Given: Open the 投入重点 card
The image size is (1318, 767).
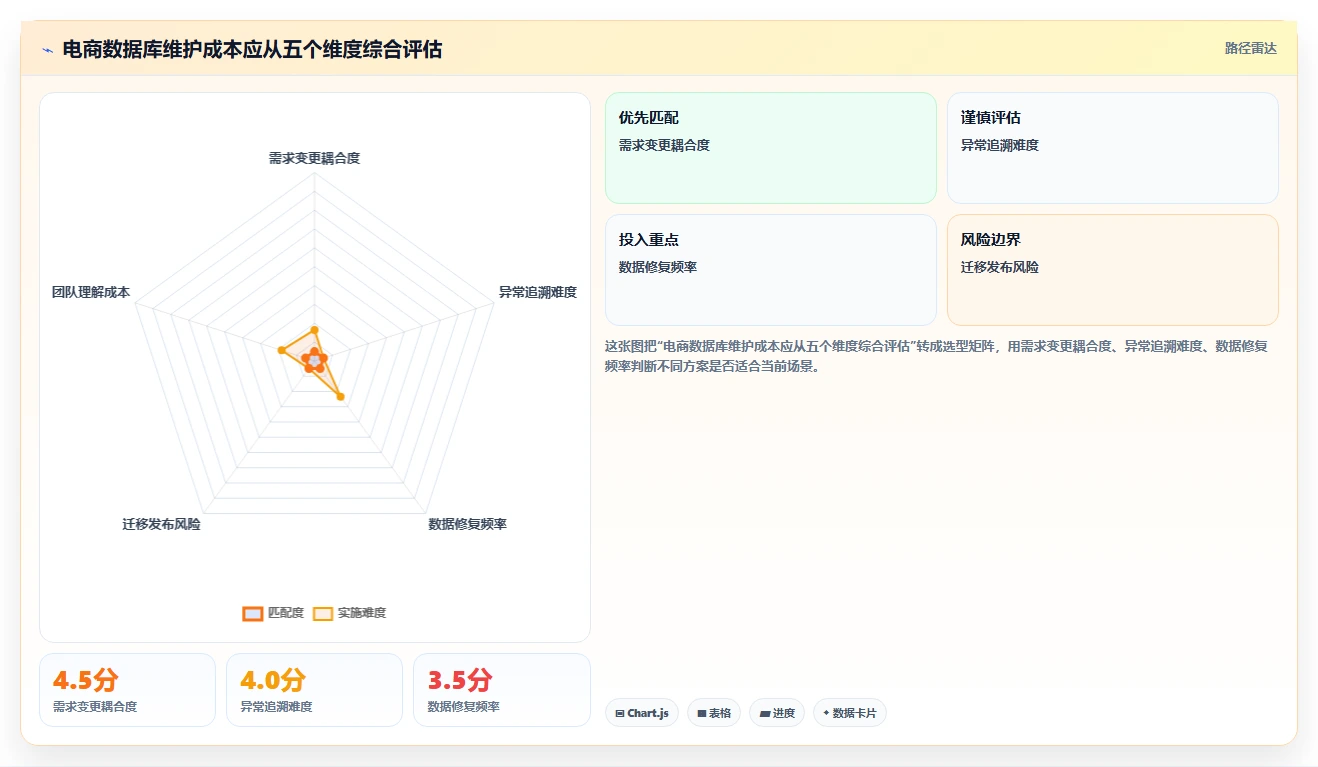Looking at the screenshot, I should tap(770, 270).
